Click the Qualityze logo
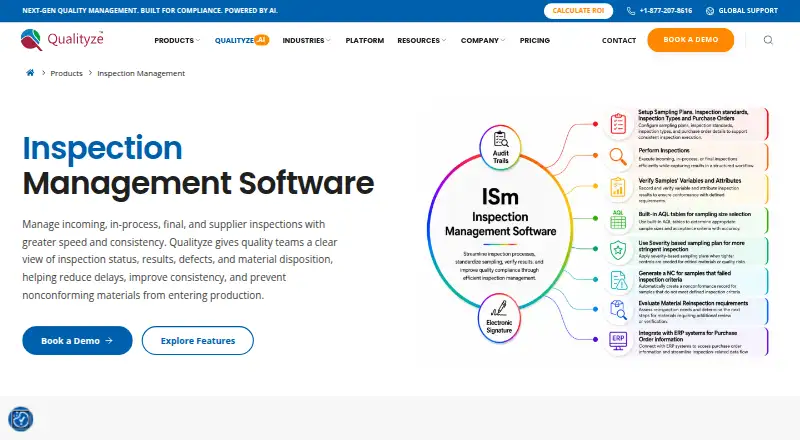Viewport: 800px width, 440px height. 62,40
